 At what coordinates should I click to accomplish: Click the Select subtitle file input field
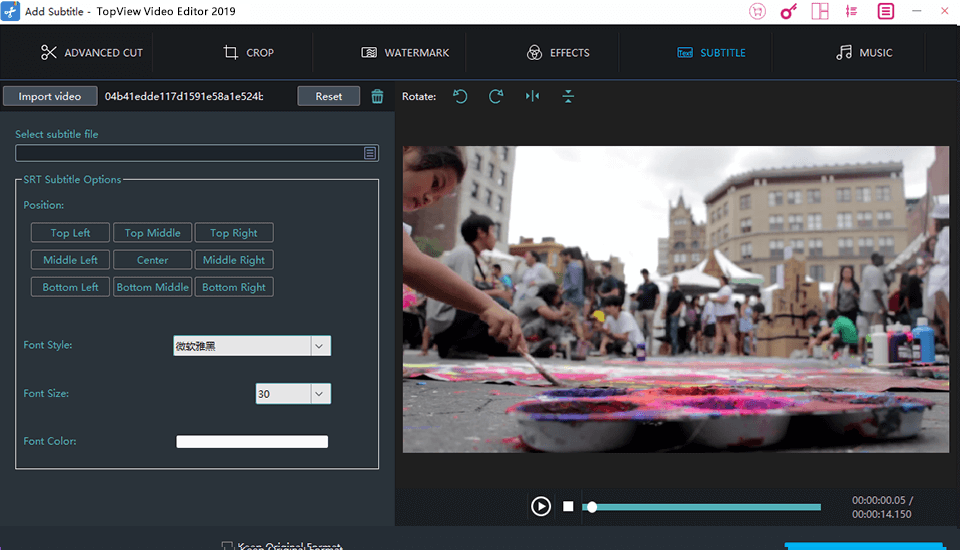188,153
